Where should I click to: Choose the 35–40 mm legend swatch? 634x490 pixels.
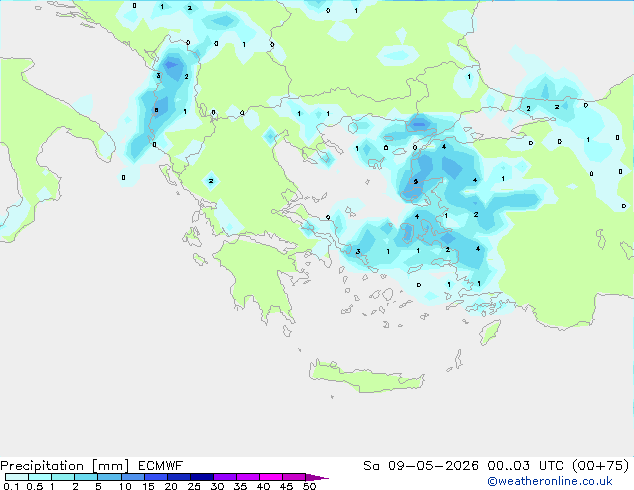coord(248,477)
